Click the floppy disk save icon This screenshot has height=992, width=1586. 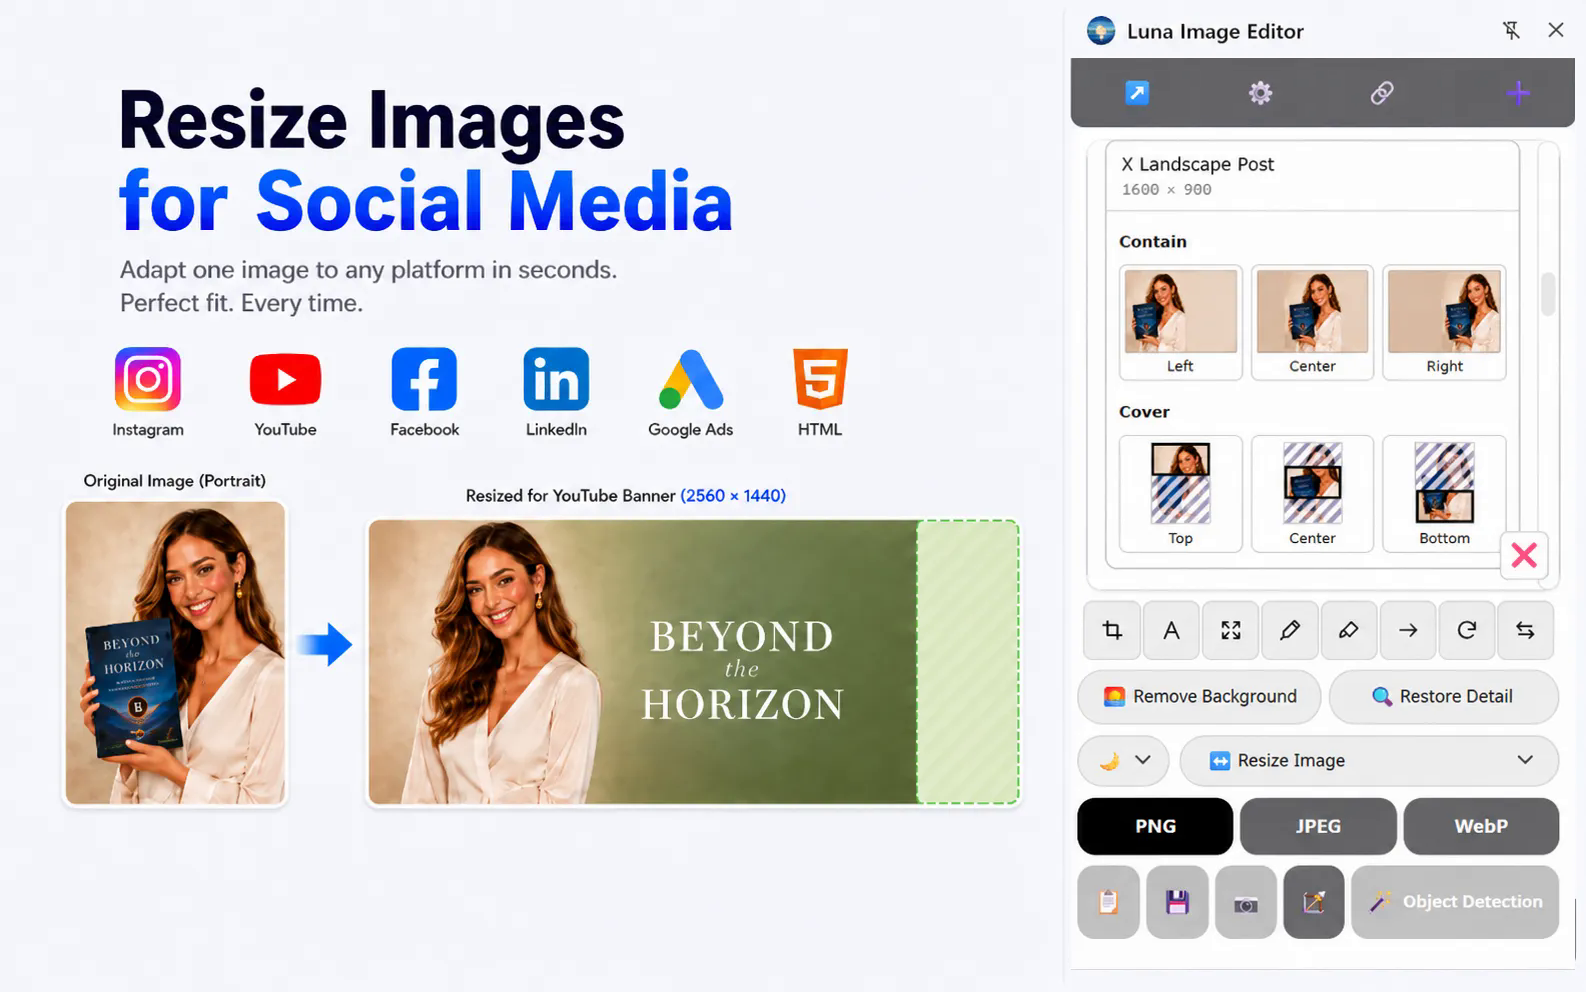coord(1177,902)
